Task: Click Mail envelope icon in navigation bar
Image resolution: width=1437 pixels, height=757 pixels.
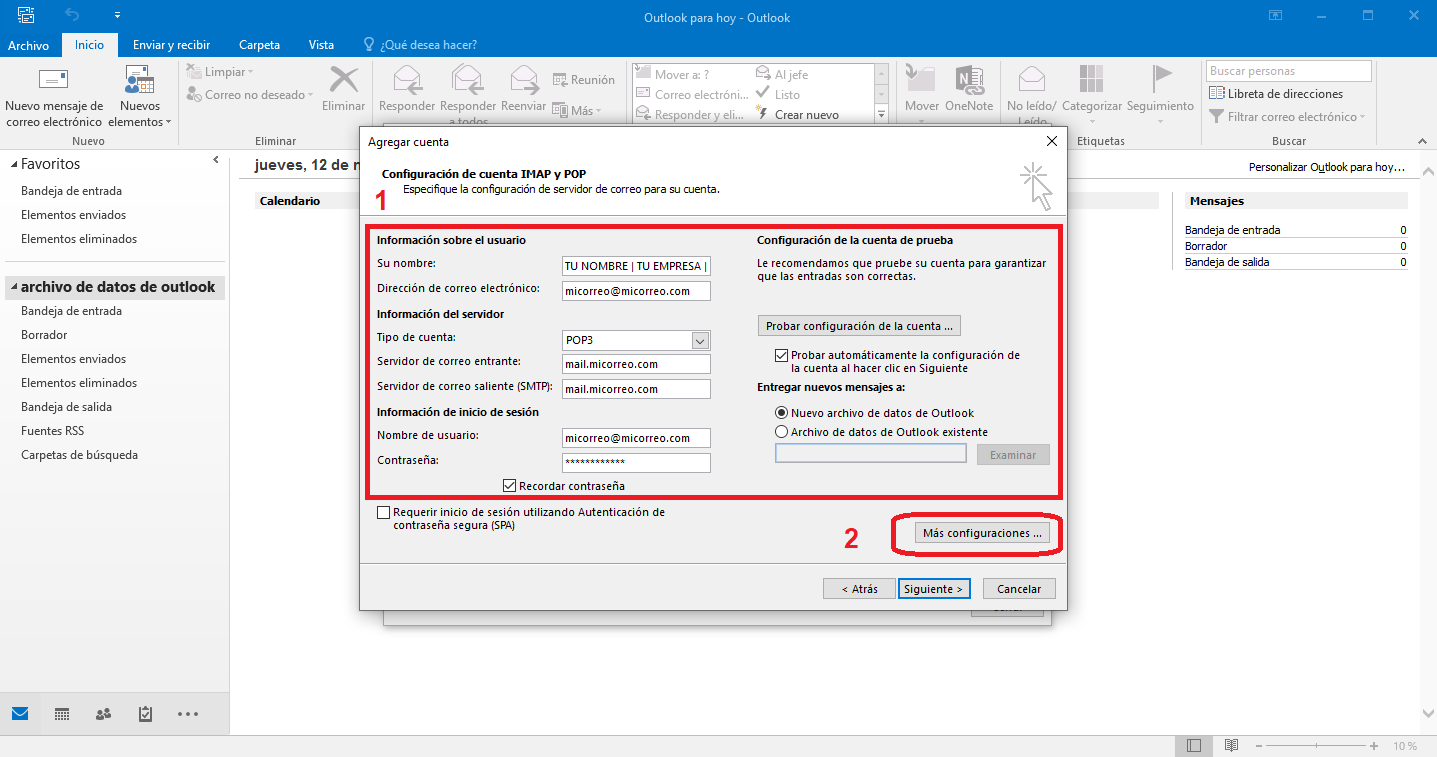Action: [x=20, y=714]
